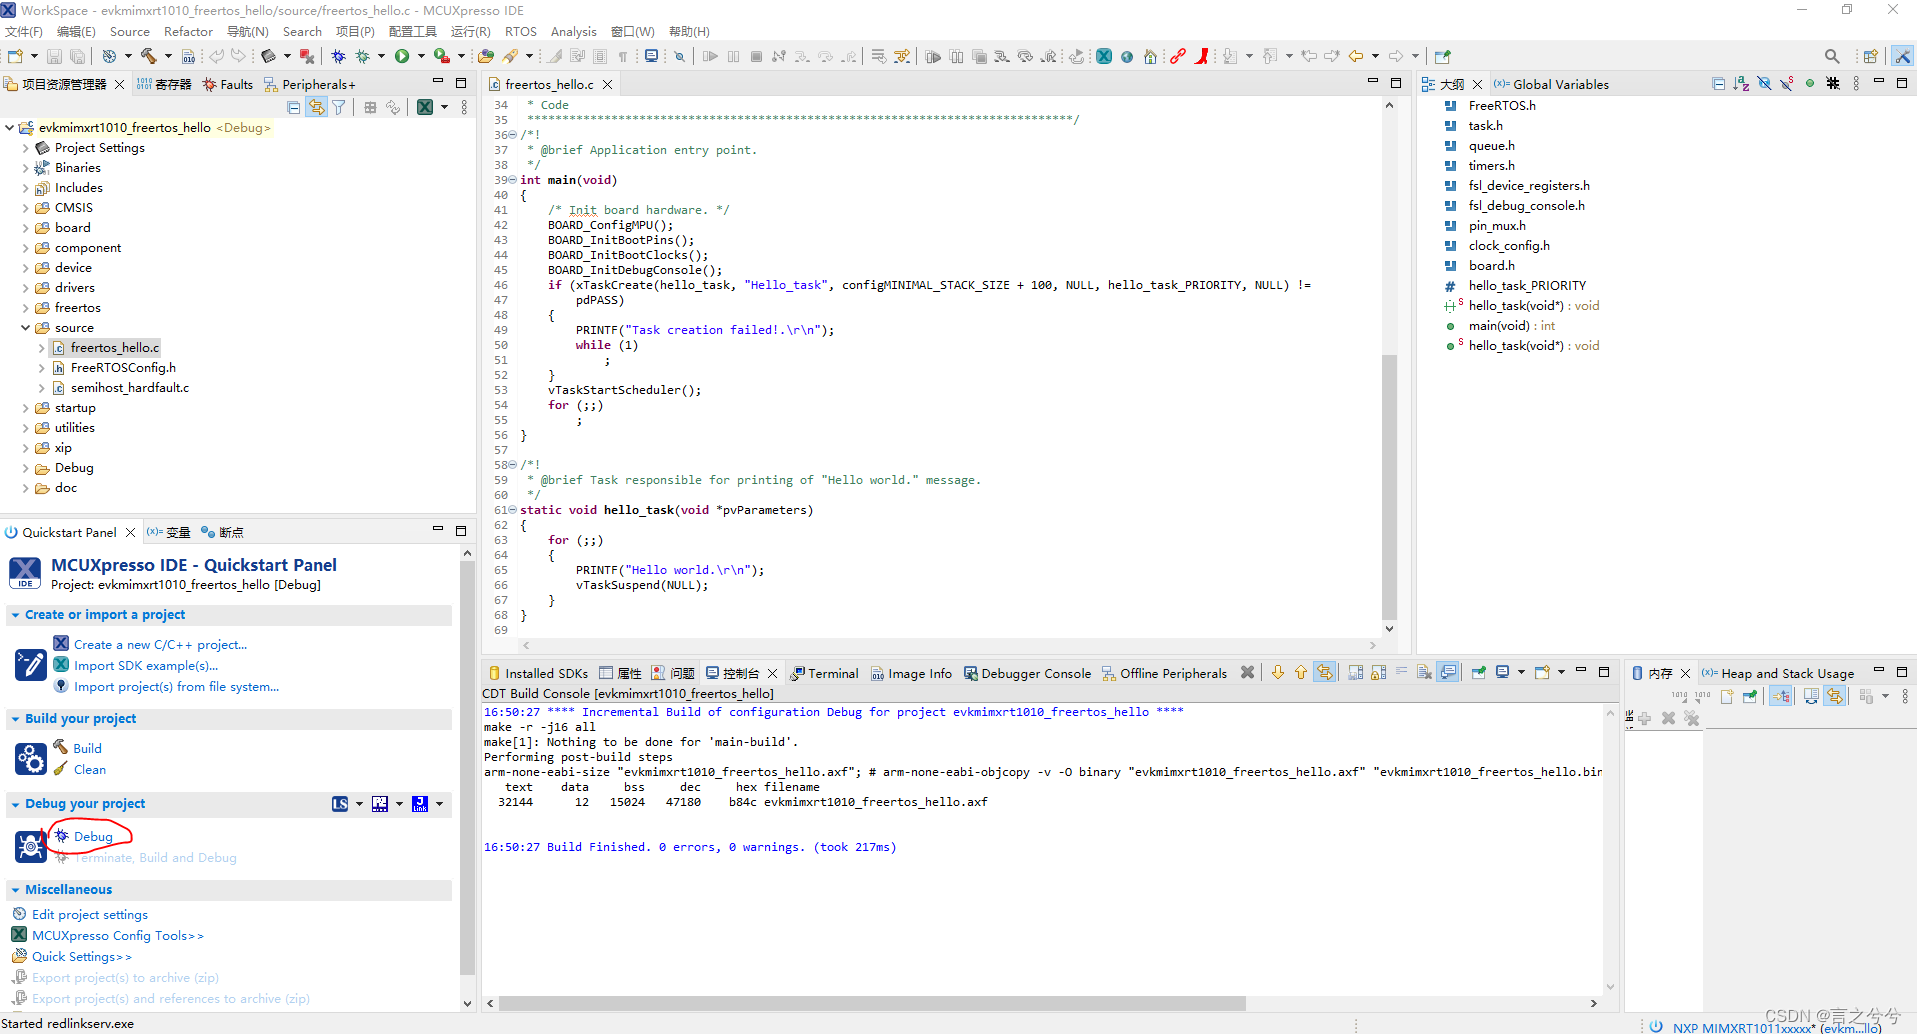Toggle hide non-public members green dot in outline
The height and width of the screenshot is (1034, 1917).
point(1810,84)
